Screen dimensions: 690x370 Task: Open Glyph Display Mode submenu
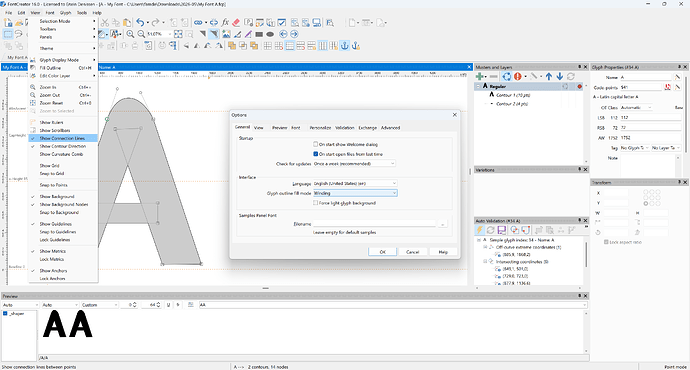62,60
